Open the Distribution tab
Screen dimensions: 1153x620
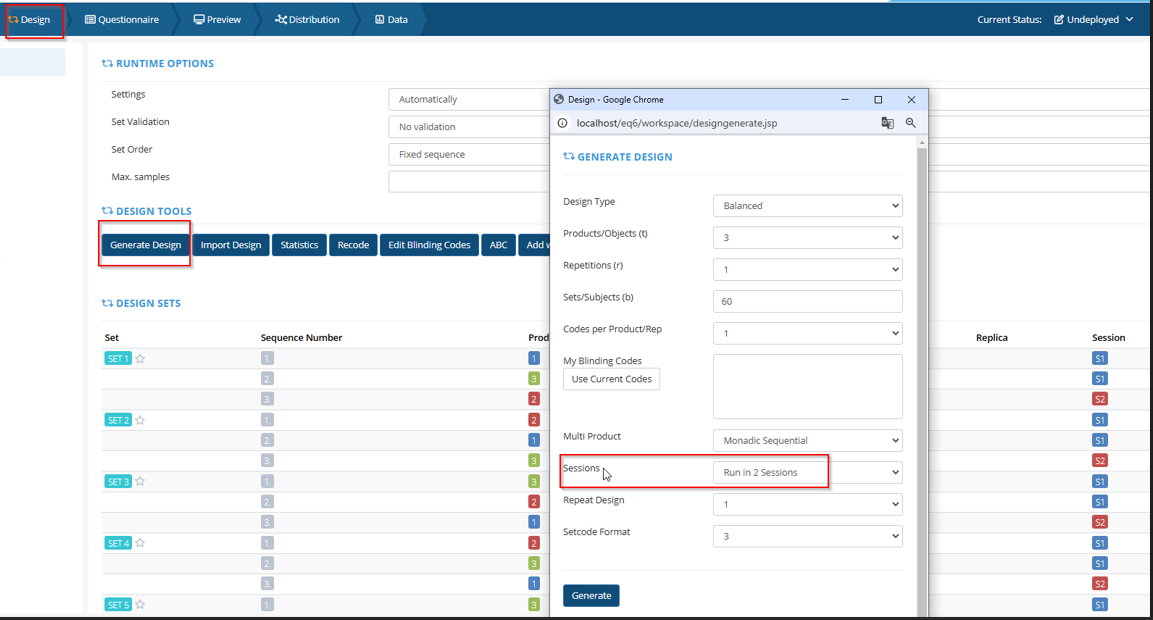tap(307, 19)
